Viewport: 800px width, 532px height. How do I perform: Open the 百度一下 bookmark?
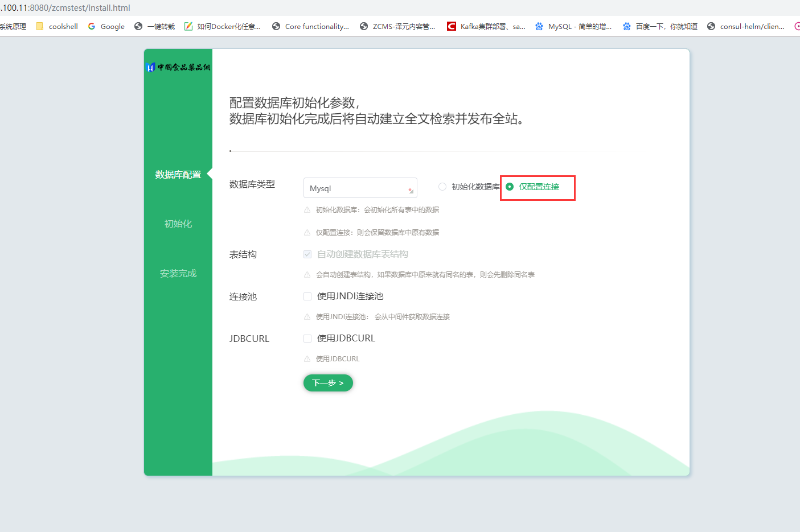click(x=660, y=27)
